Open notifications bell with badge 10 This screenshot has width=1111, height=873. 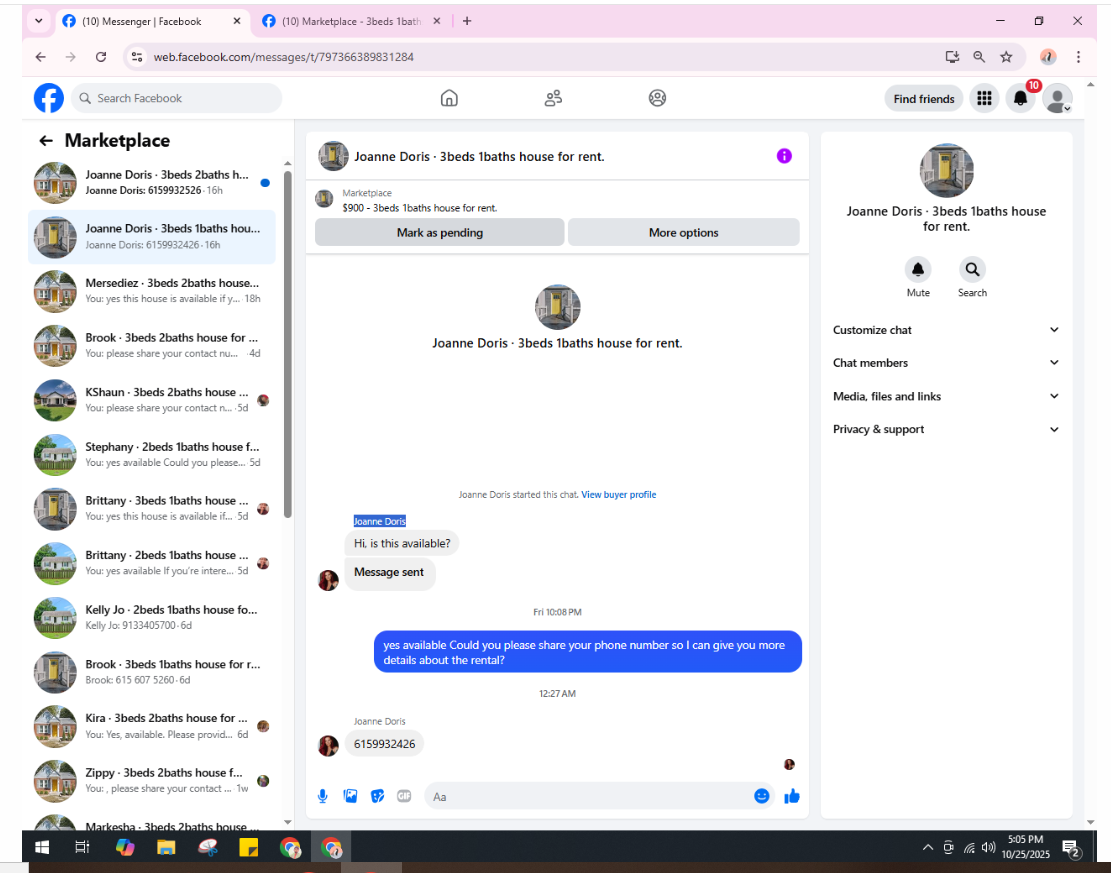pos(1021,98)
